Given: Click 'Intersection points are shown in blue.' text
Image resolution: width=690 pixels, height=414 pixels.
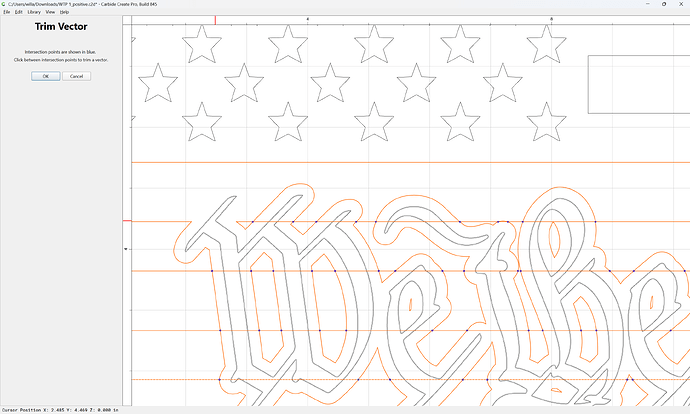Looking at the screenshot, I should (x=60, y=52).
